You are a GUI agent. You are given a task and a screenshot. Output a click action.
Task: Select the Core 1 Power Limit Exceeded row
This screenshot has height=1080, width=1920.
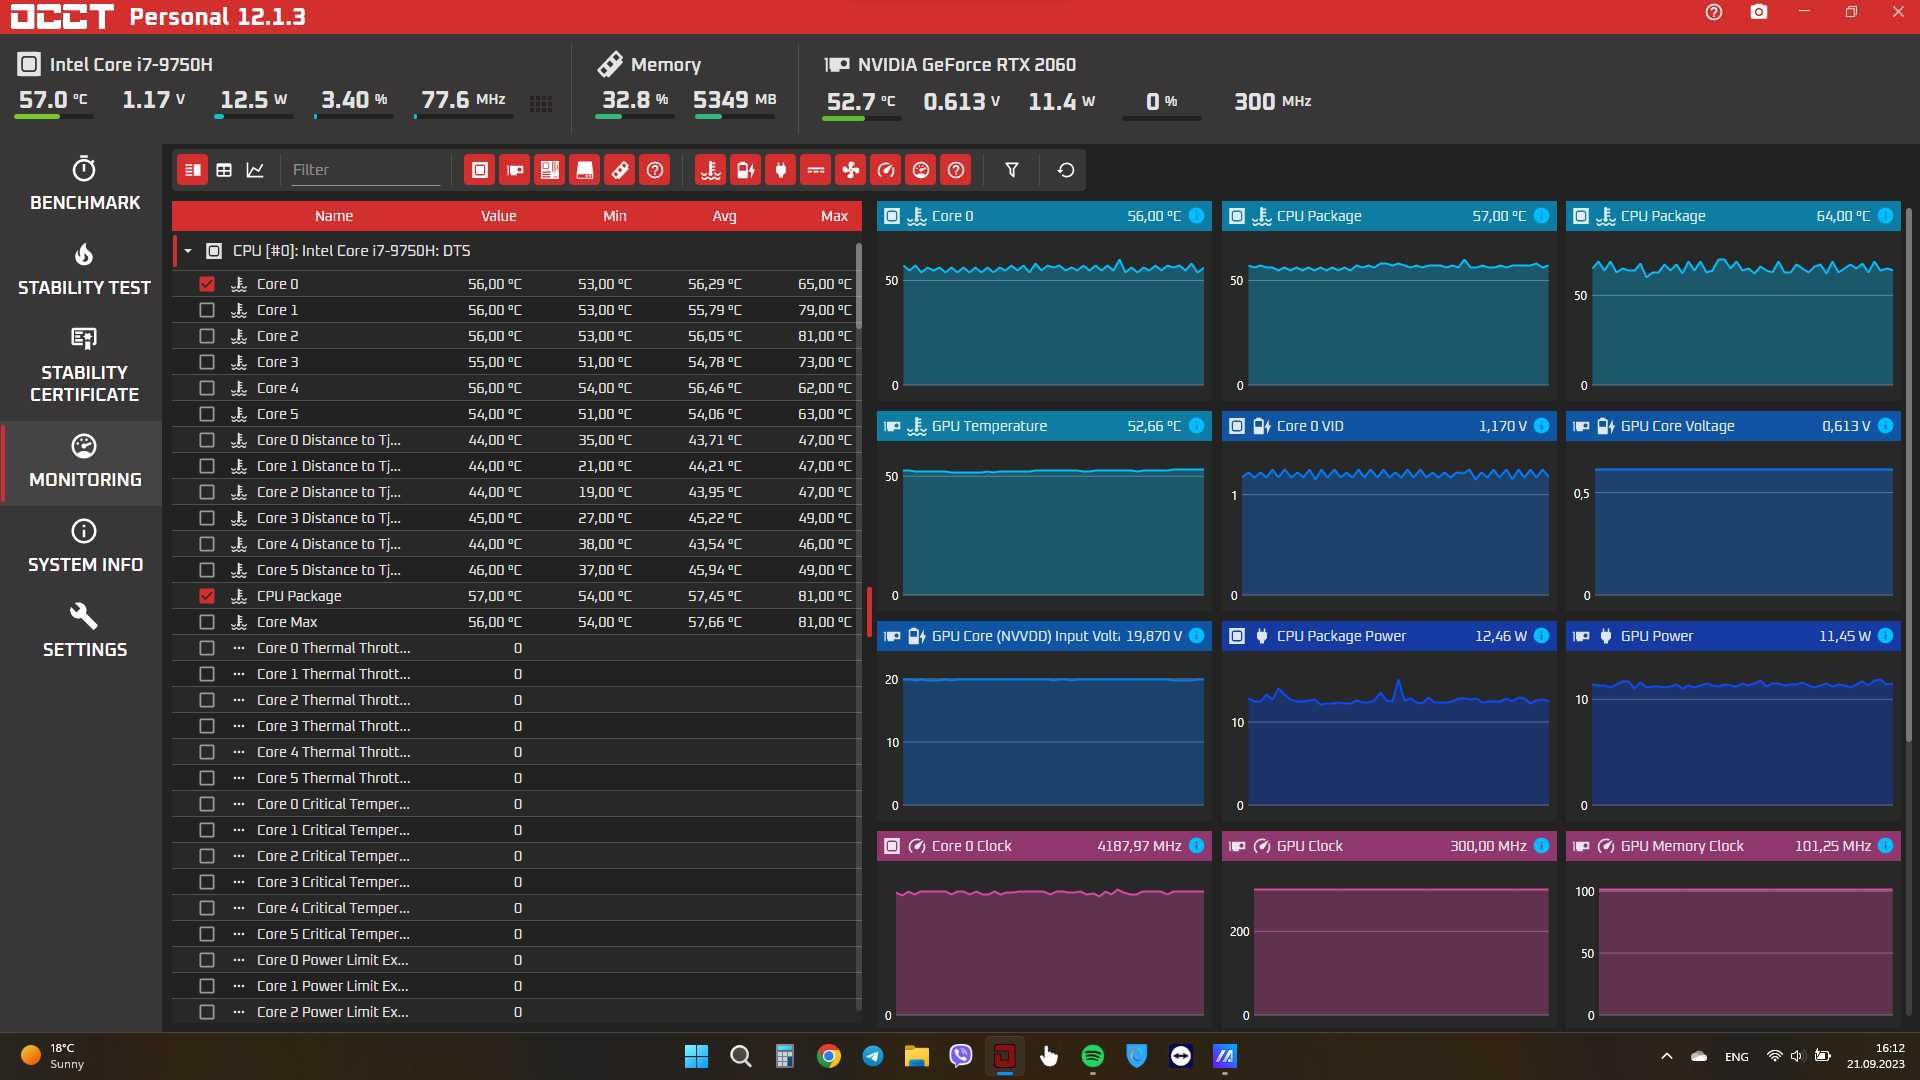tap(516, 986)
